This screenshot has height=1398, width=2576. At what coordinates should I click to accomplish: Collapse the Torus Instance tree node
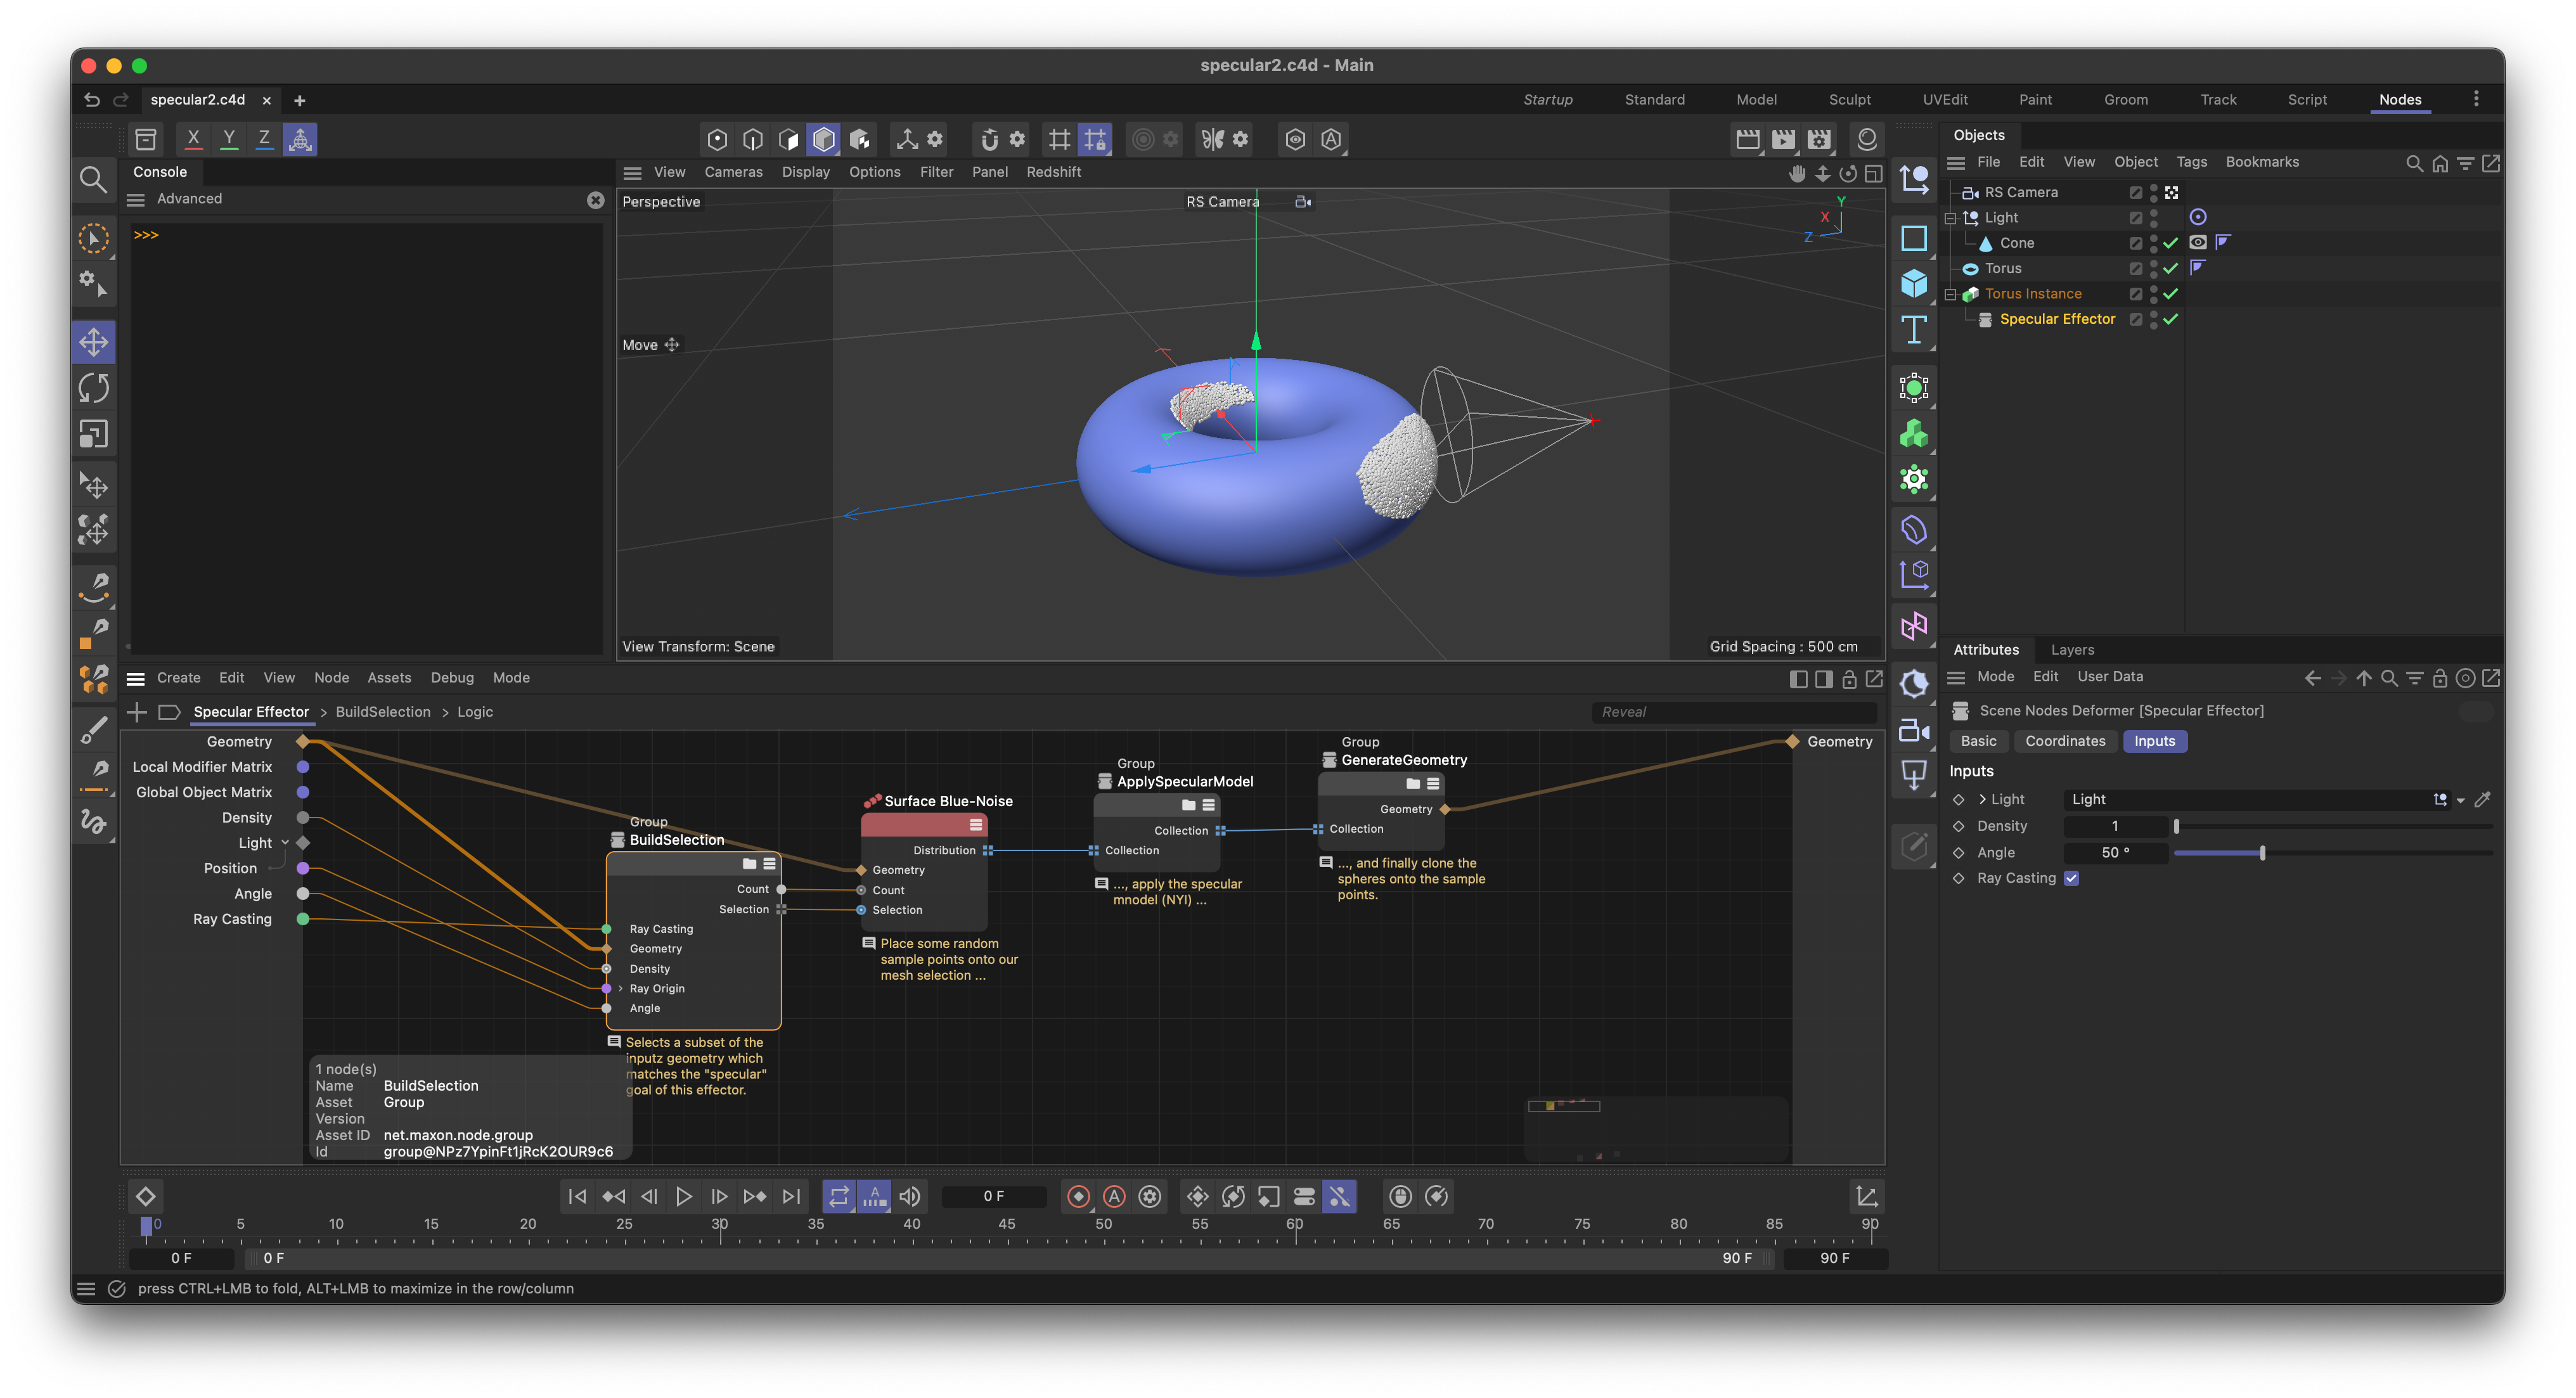point(1950,294)
